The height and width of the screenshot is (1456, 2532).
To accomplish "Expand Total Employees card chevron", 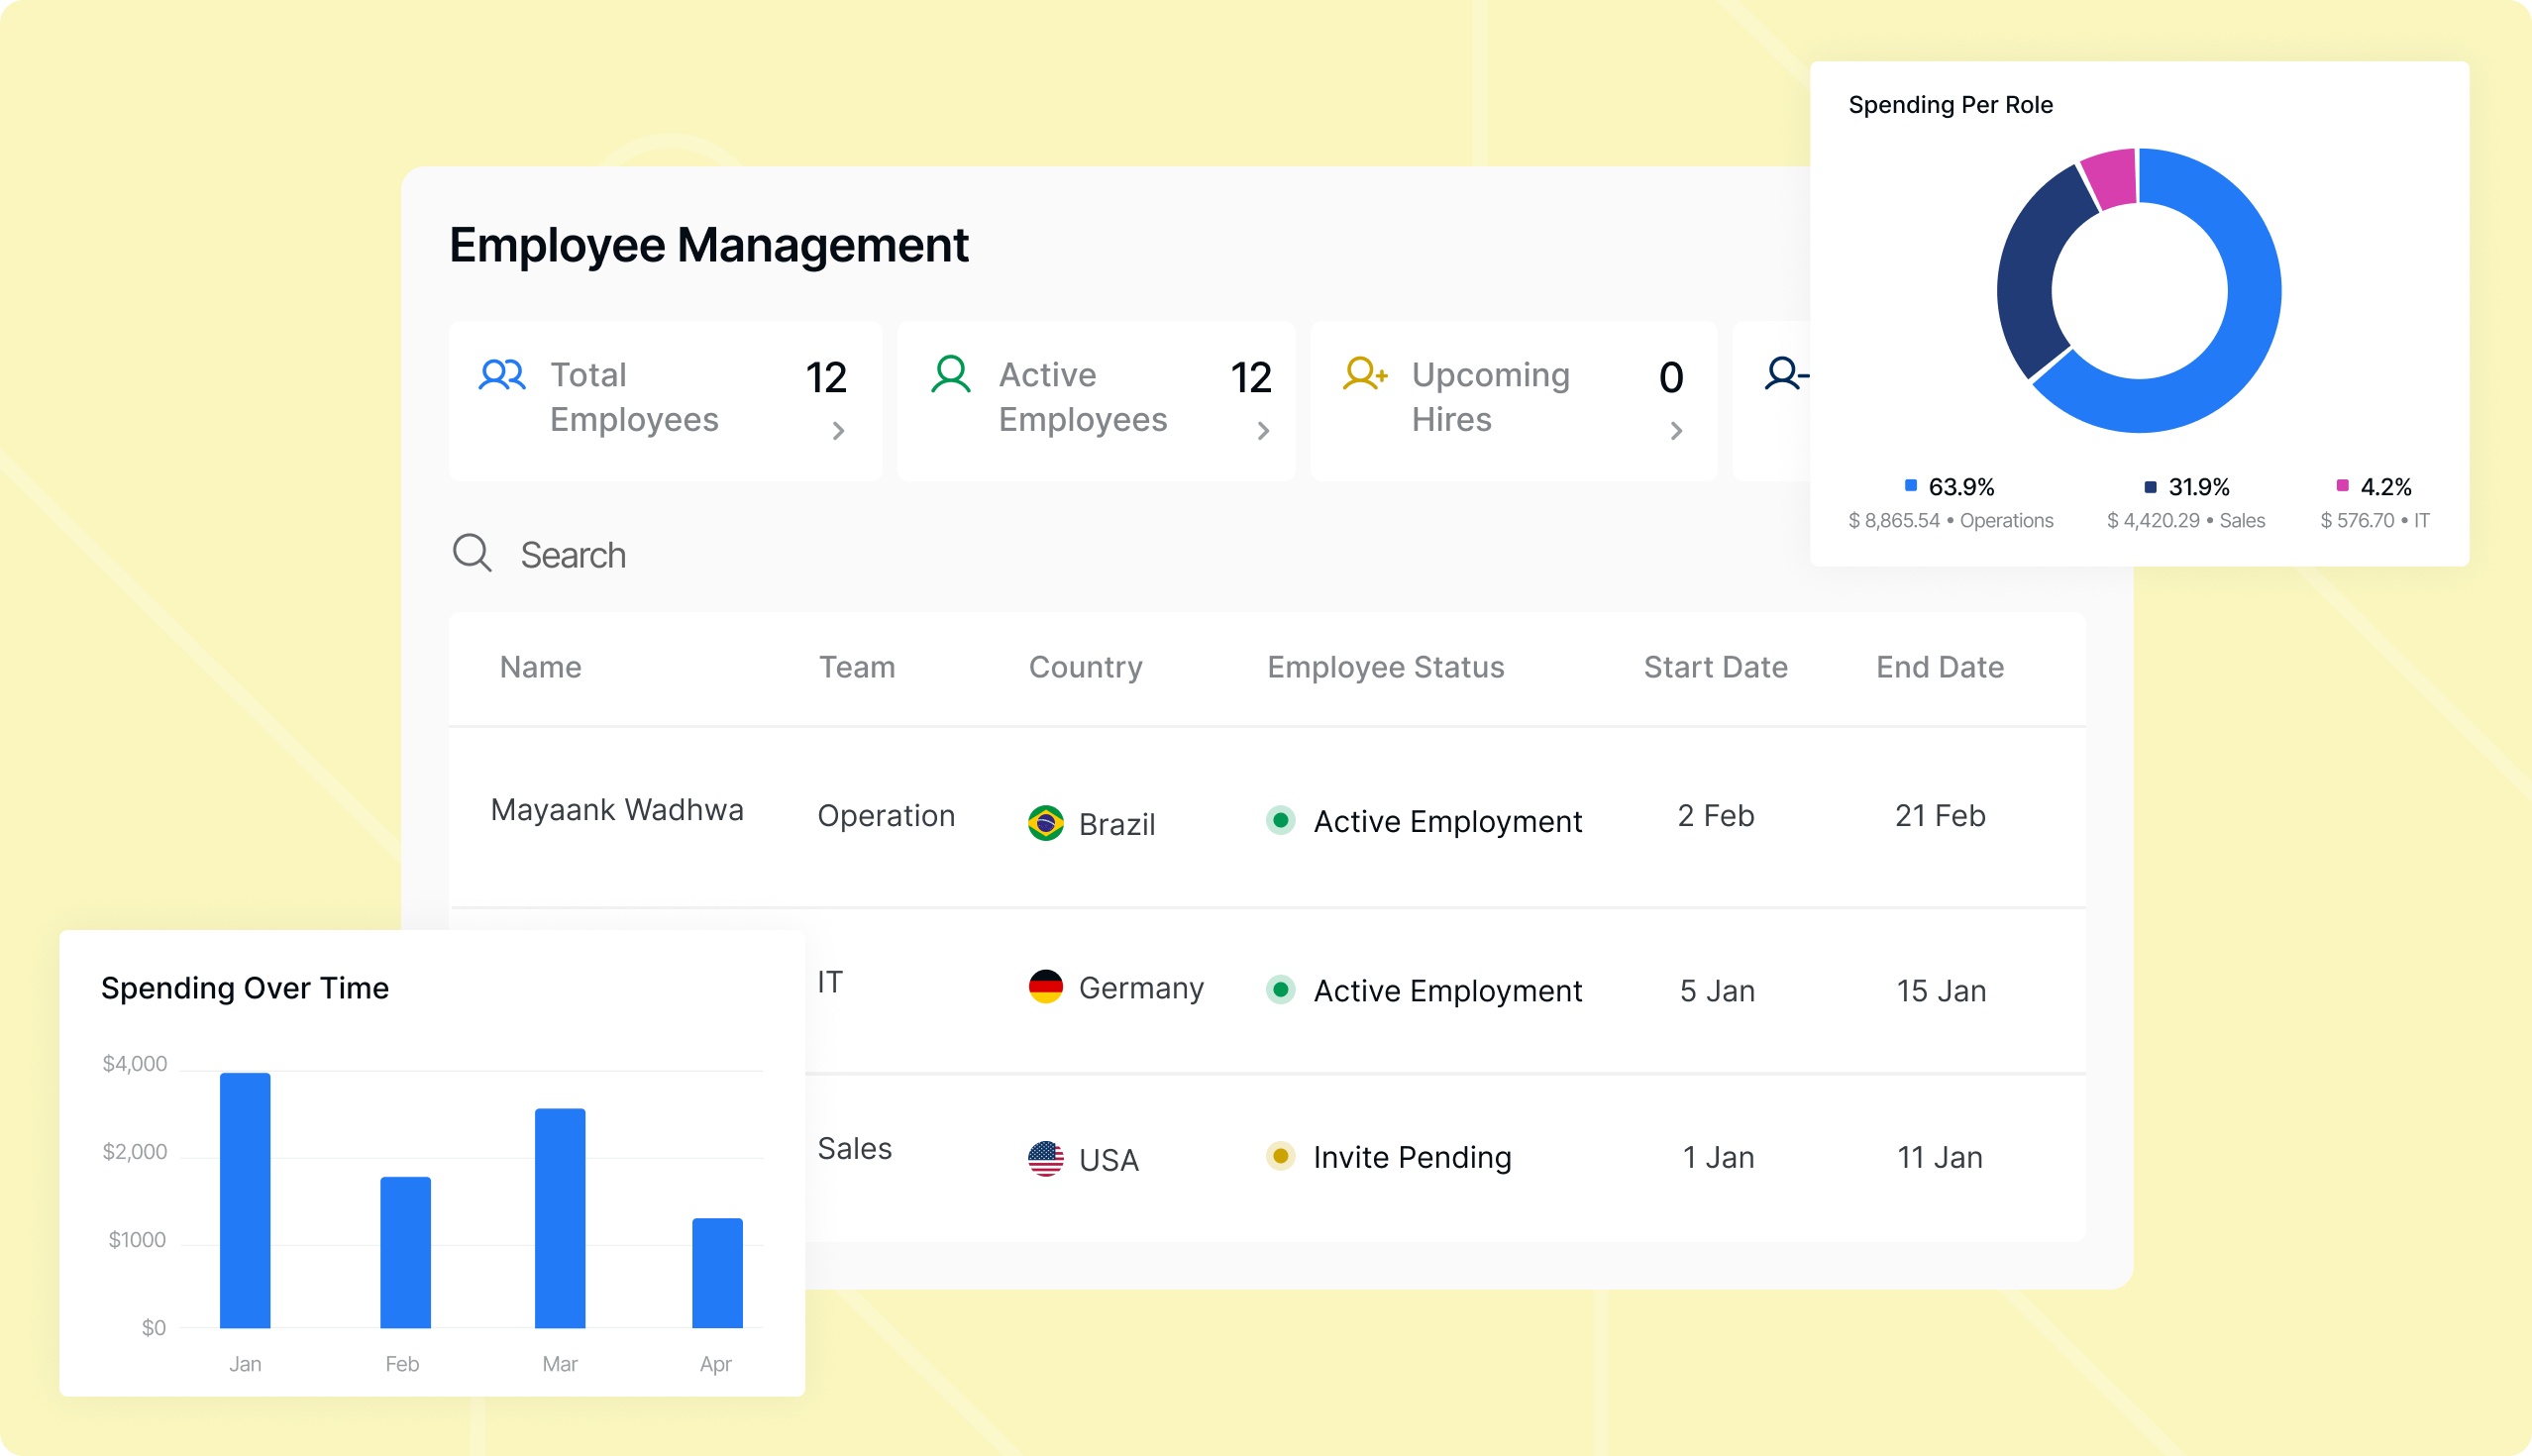I will [x=838, y=431].
